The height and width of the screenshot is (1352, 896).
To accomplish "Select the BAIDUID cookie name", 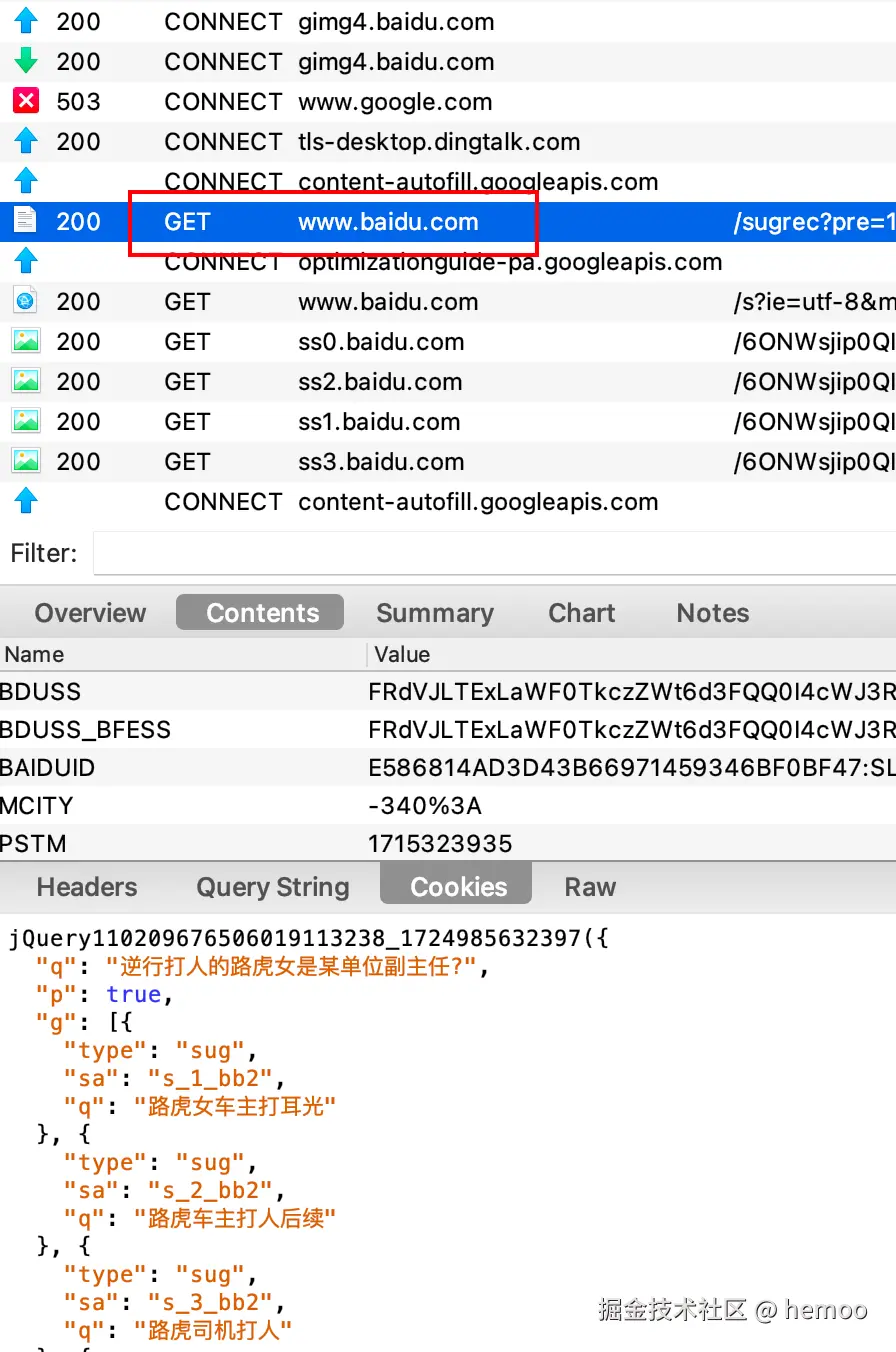I will pos(48,768).
